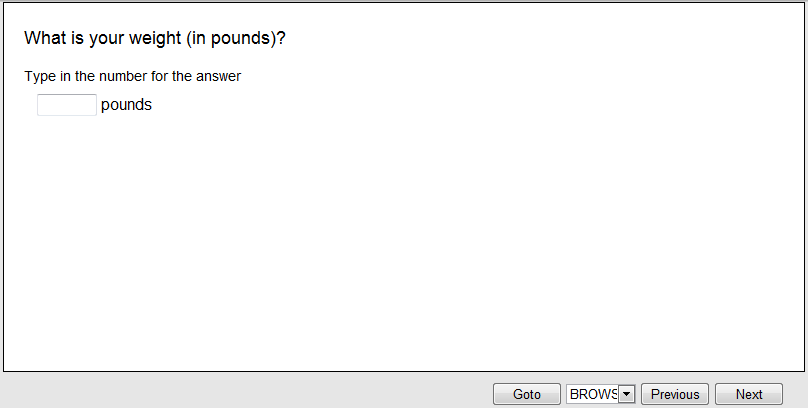Click the small arrow beside BROWS
The height and width of the screenshot is (408, 808).
627,394
